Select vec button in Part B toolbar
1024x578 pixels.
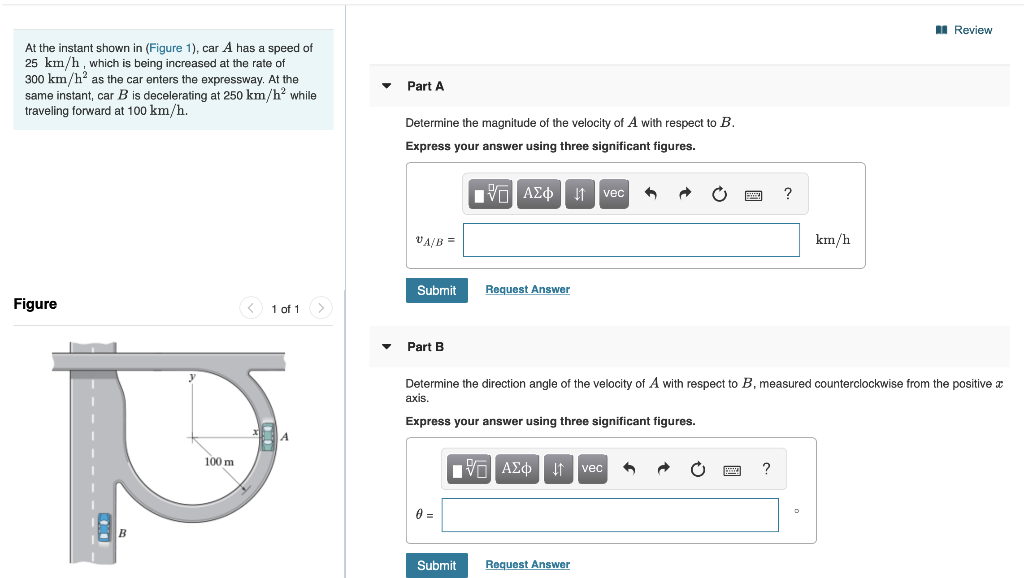(x=592, y=469)
